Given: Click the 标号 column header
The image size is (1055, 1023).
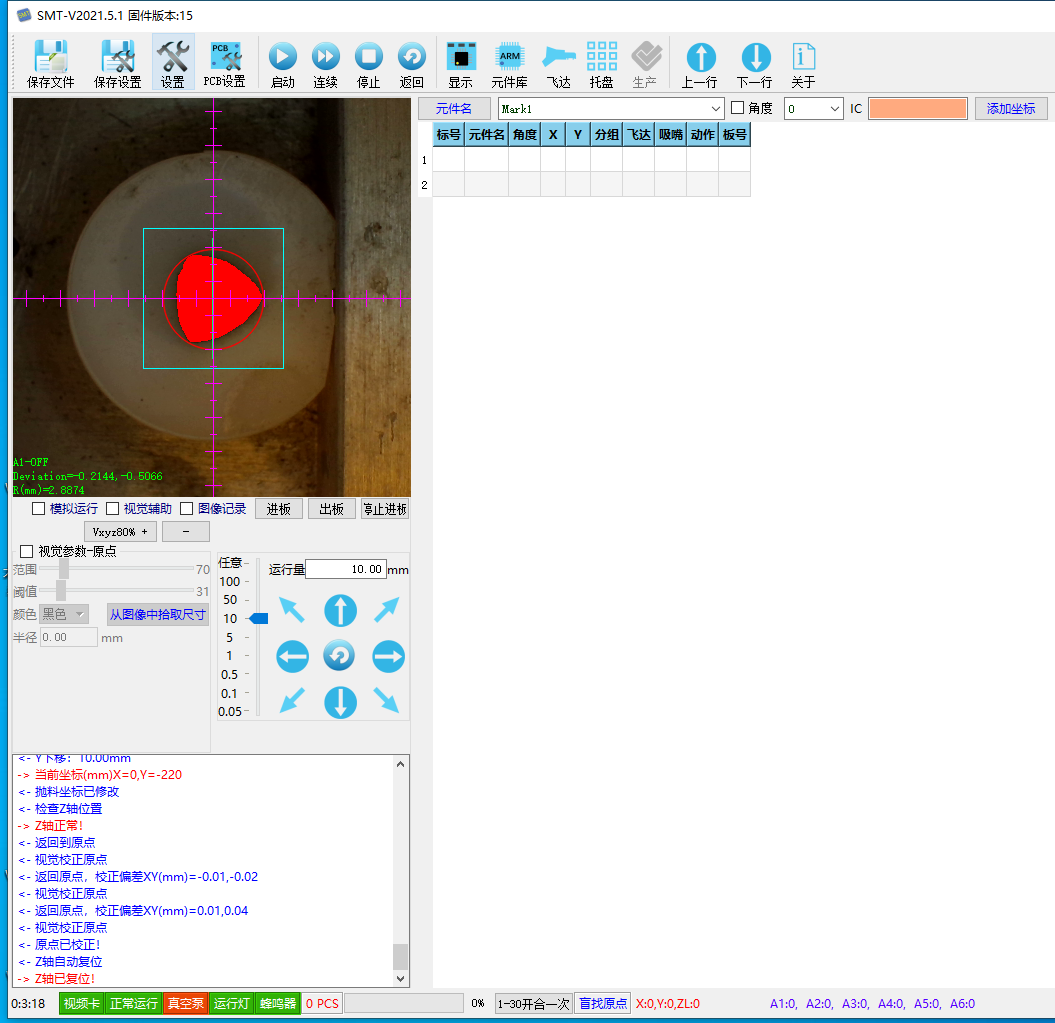Looking at the screenshot, I should 448,135.
